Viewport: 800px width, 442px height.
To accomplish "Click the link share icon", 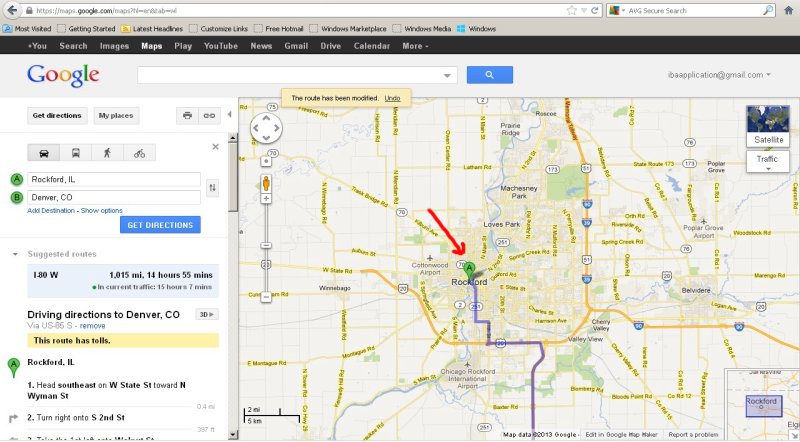I will [x=209, y=116].
